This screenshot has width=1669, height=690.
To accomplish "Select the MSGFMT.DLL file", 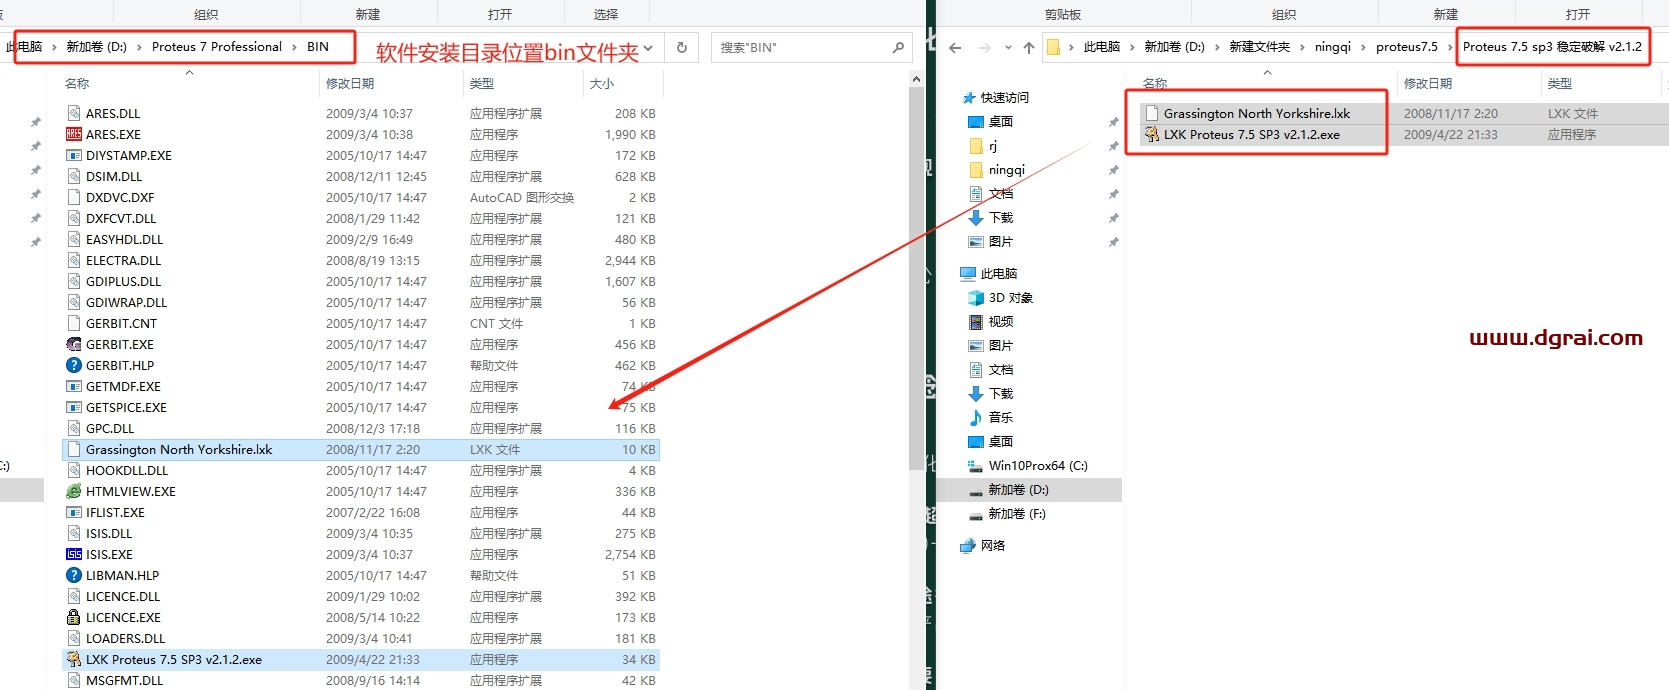I will tap(360, 680).
